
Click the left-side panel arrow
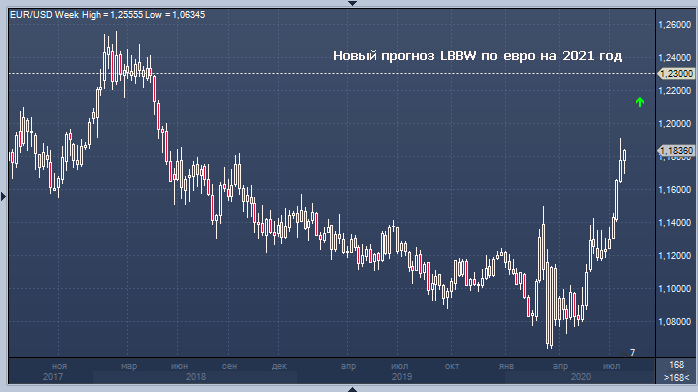click(4, 196)
